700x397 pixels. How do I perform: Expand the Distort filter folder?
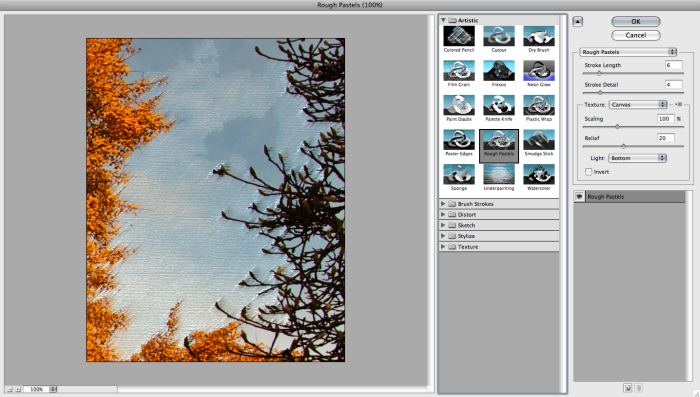[x=443, y=214]
